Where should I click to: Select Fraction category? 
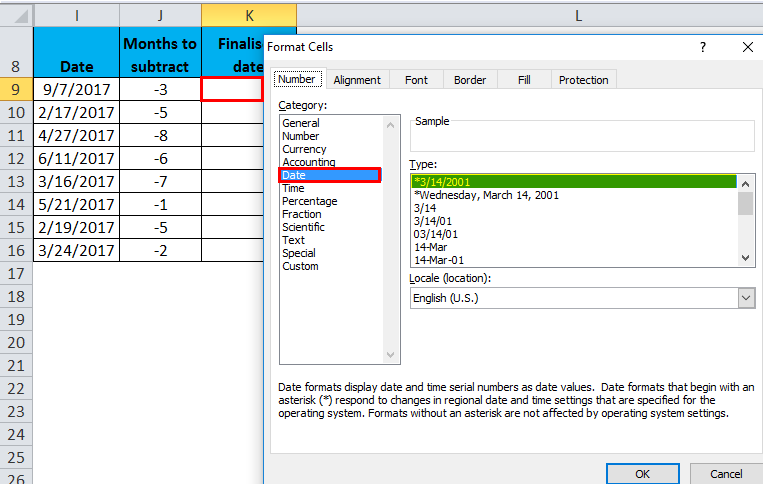click(302, 214)
